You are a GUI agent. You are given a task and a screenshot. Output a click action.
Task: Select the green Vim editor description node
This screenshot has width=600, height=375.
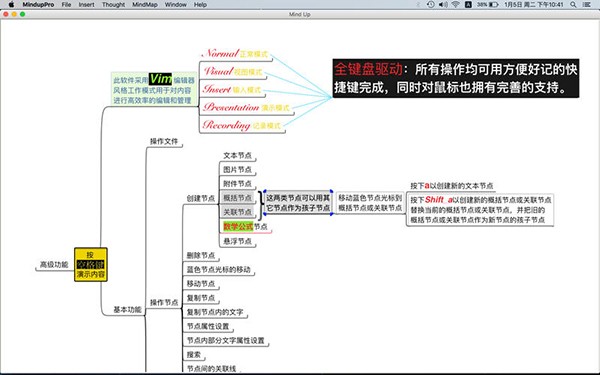click(x=154, y=89)
